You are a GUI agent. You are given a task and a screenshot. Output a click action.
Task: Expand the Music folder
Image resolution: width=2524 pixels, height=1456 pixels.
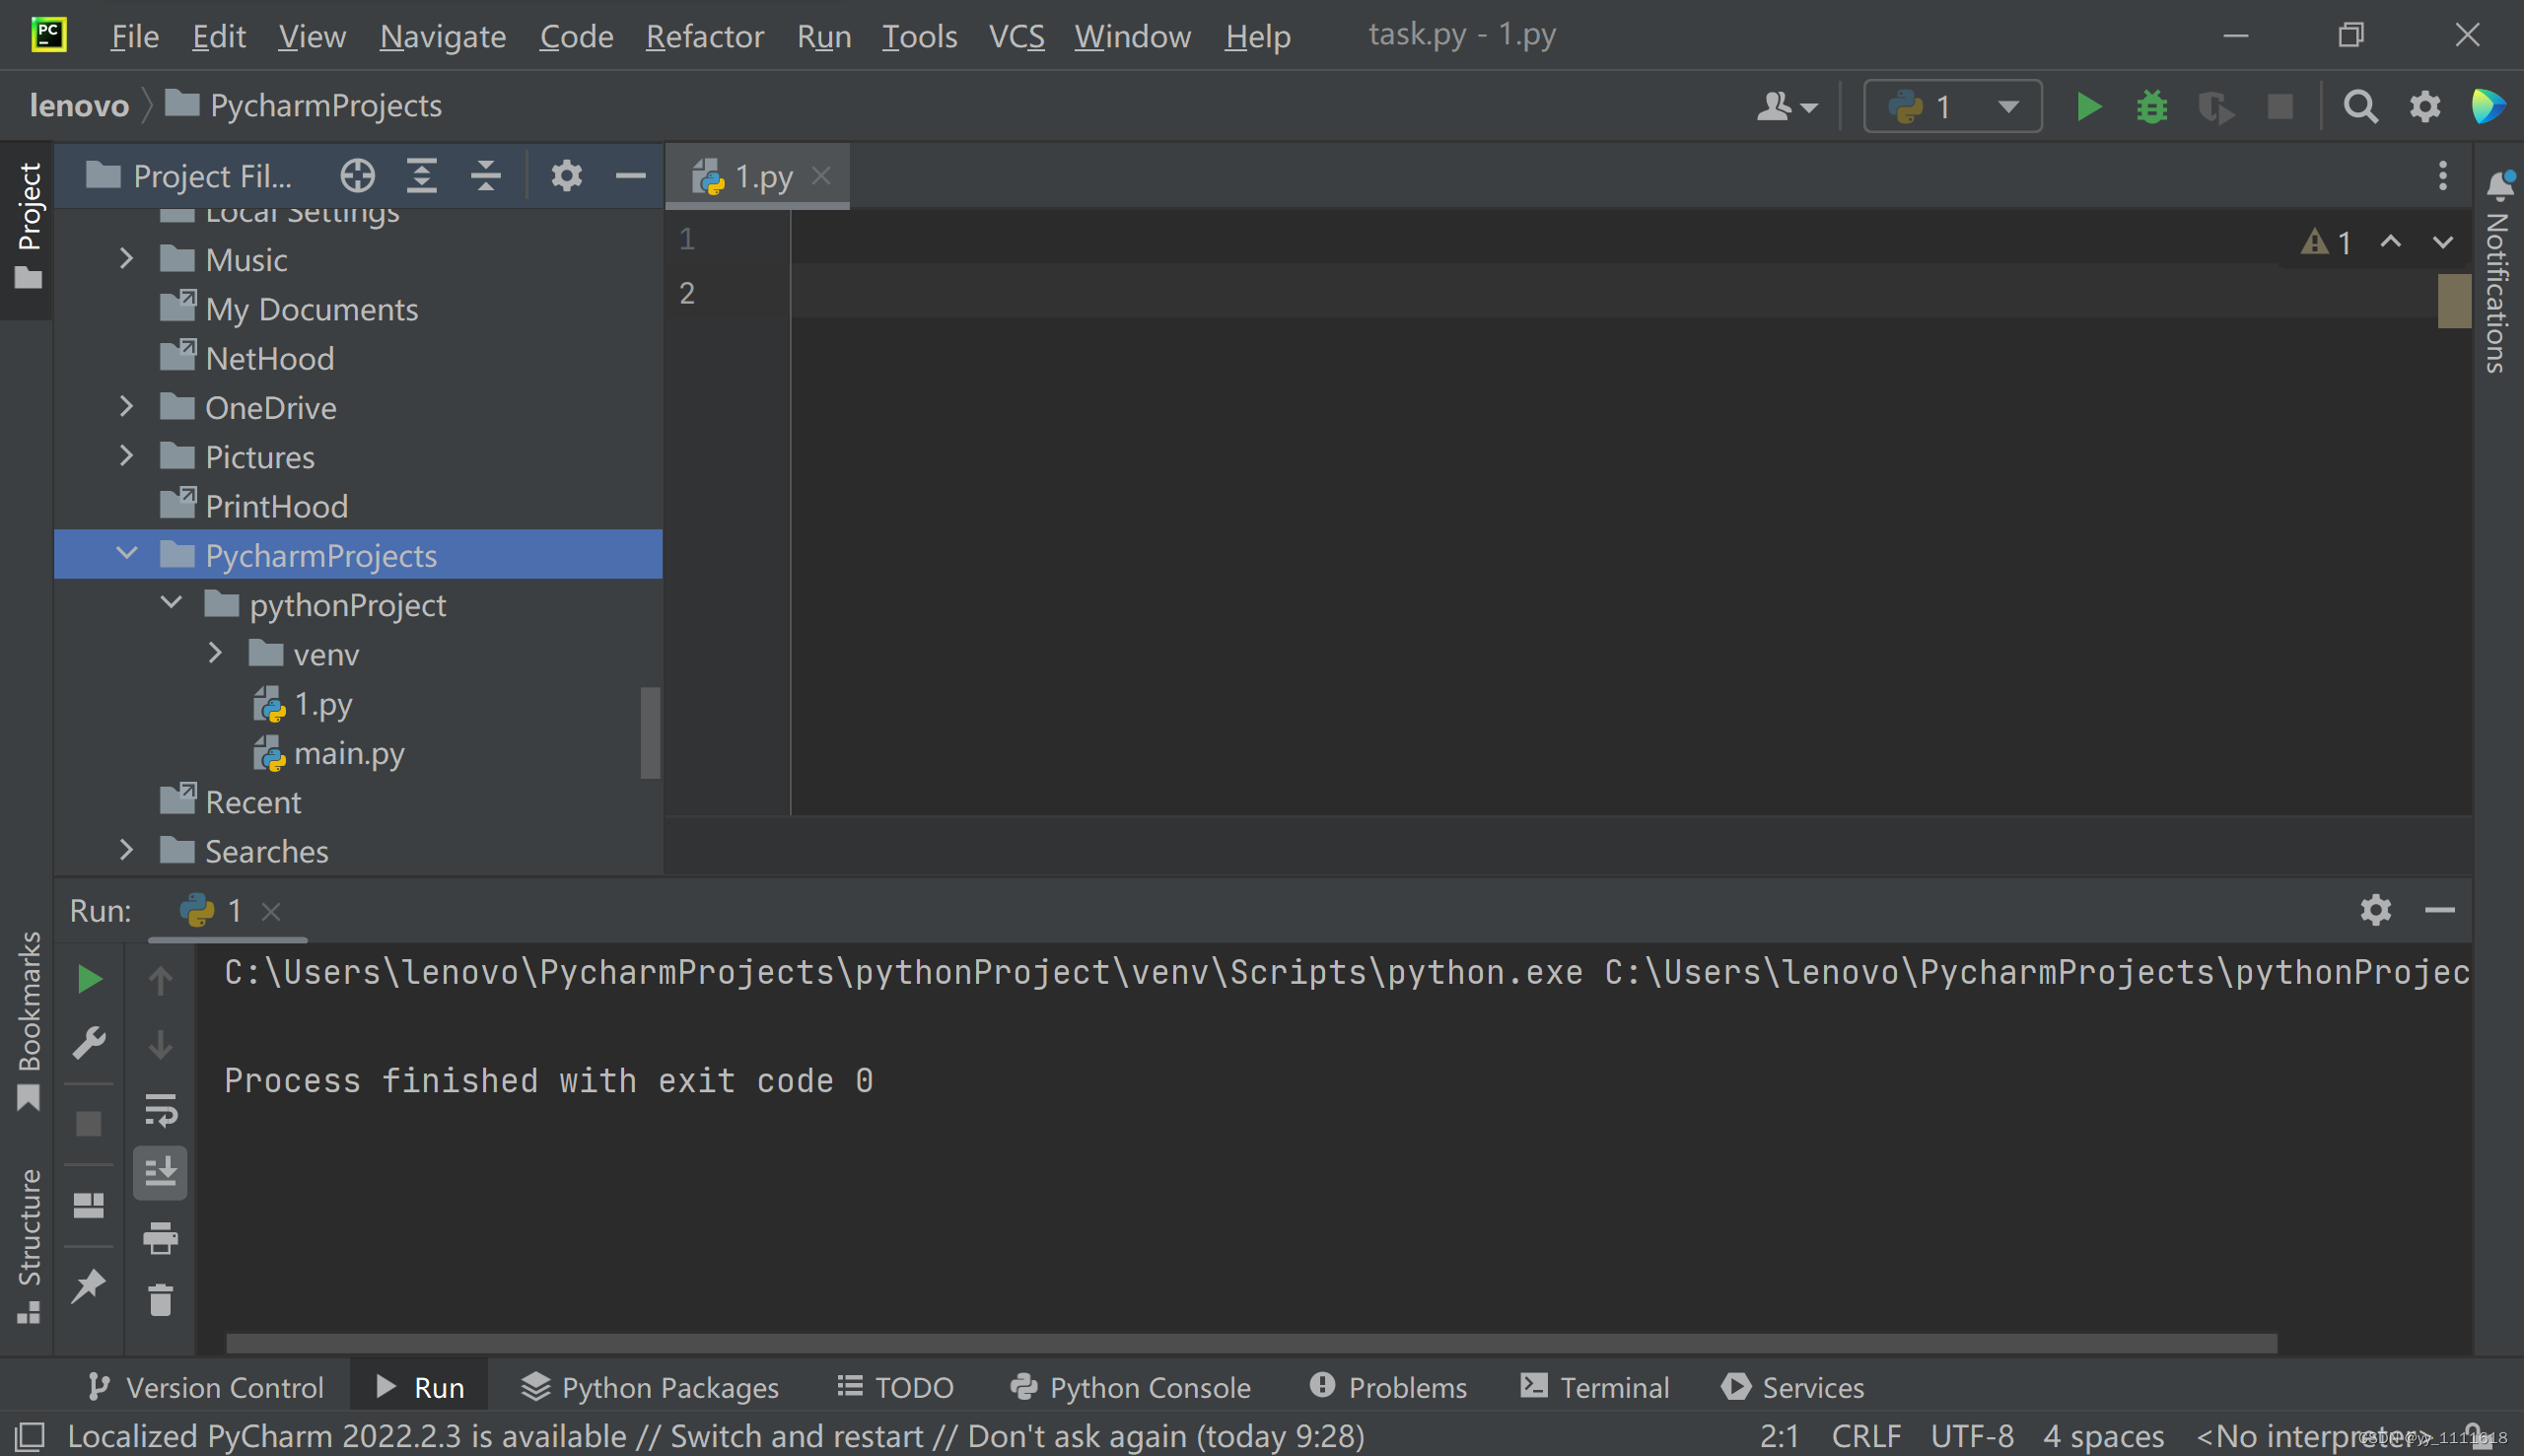coord(126,259)
